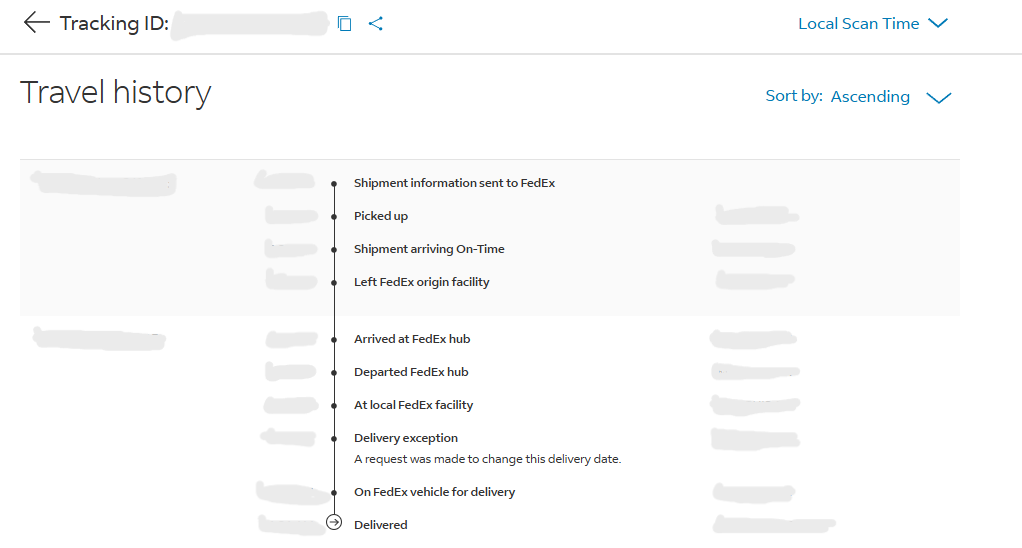Viewport: 1022px width, 548px height.
Task: Click the chevron next to Local Scan Time
Action: (938, 24)
